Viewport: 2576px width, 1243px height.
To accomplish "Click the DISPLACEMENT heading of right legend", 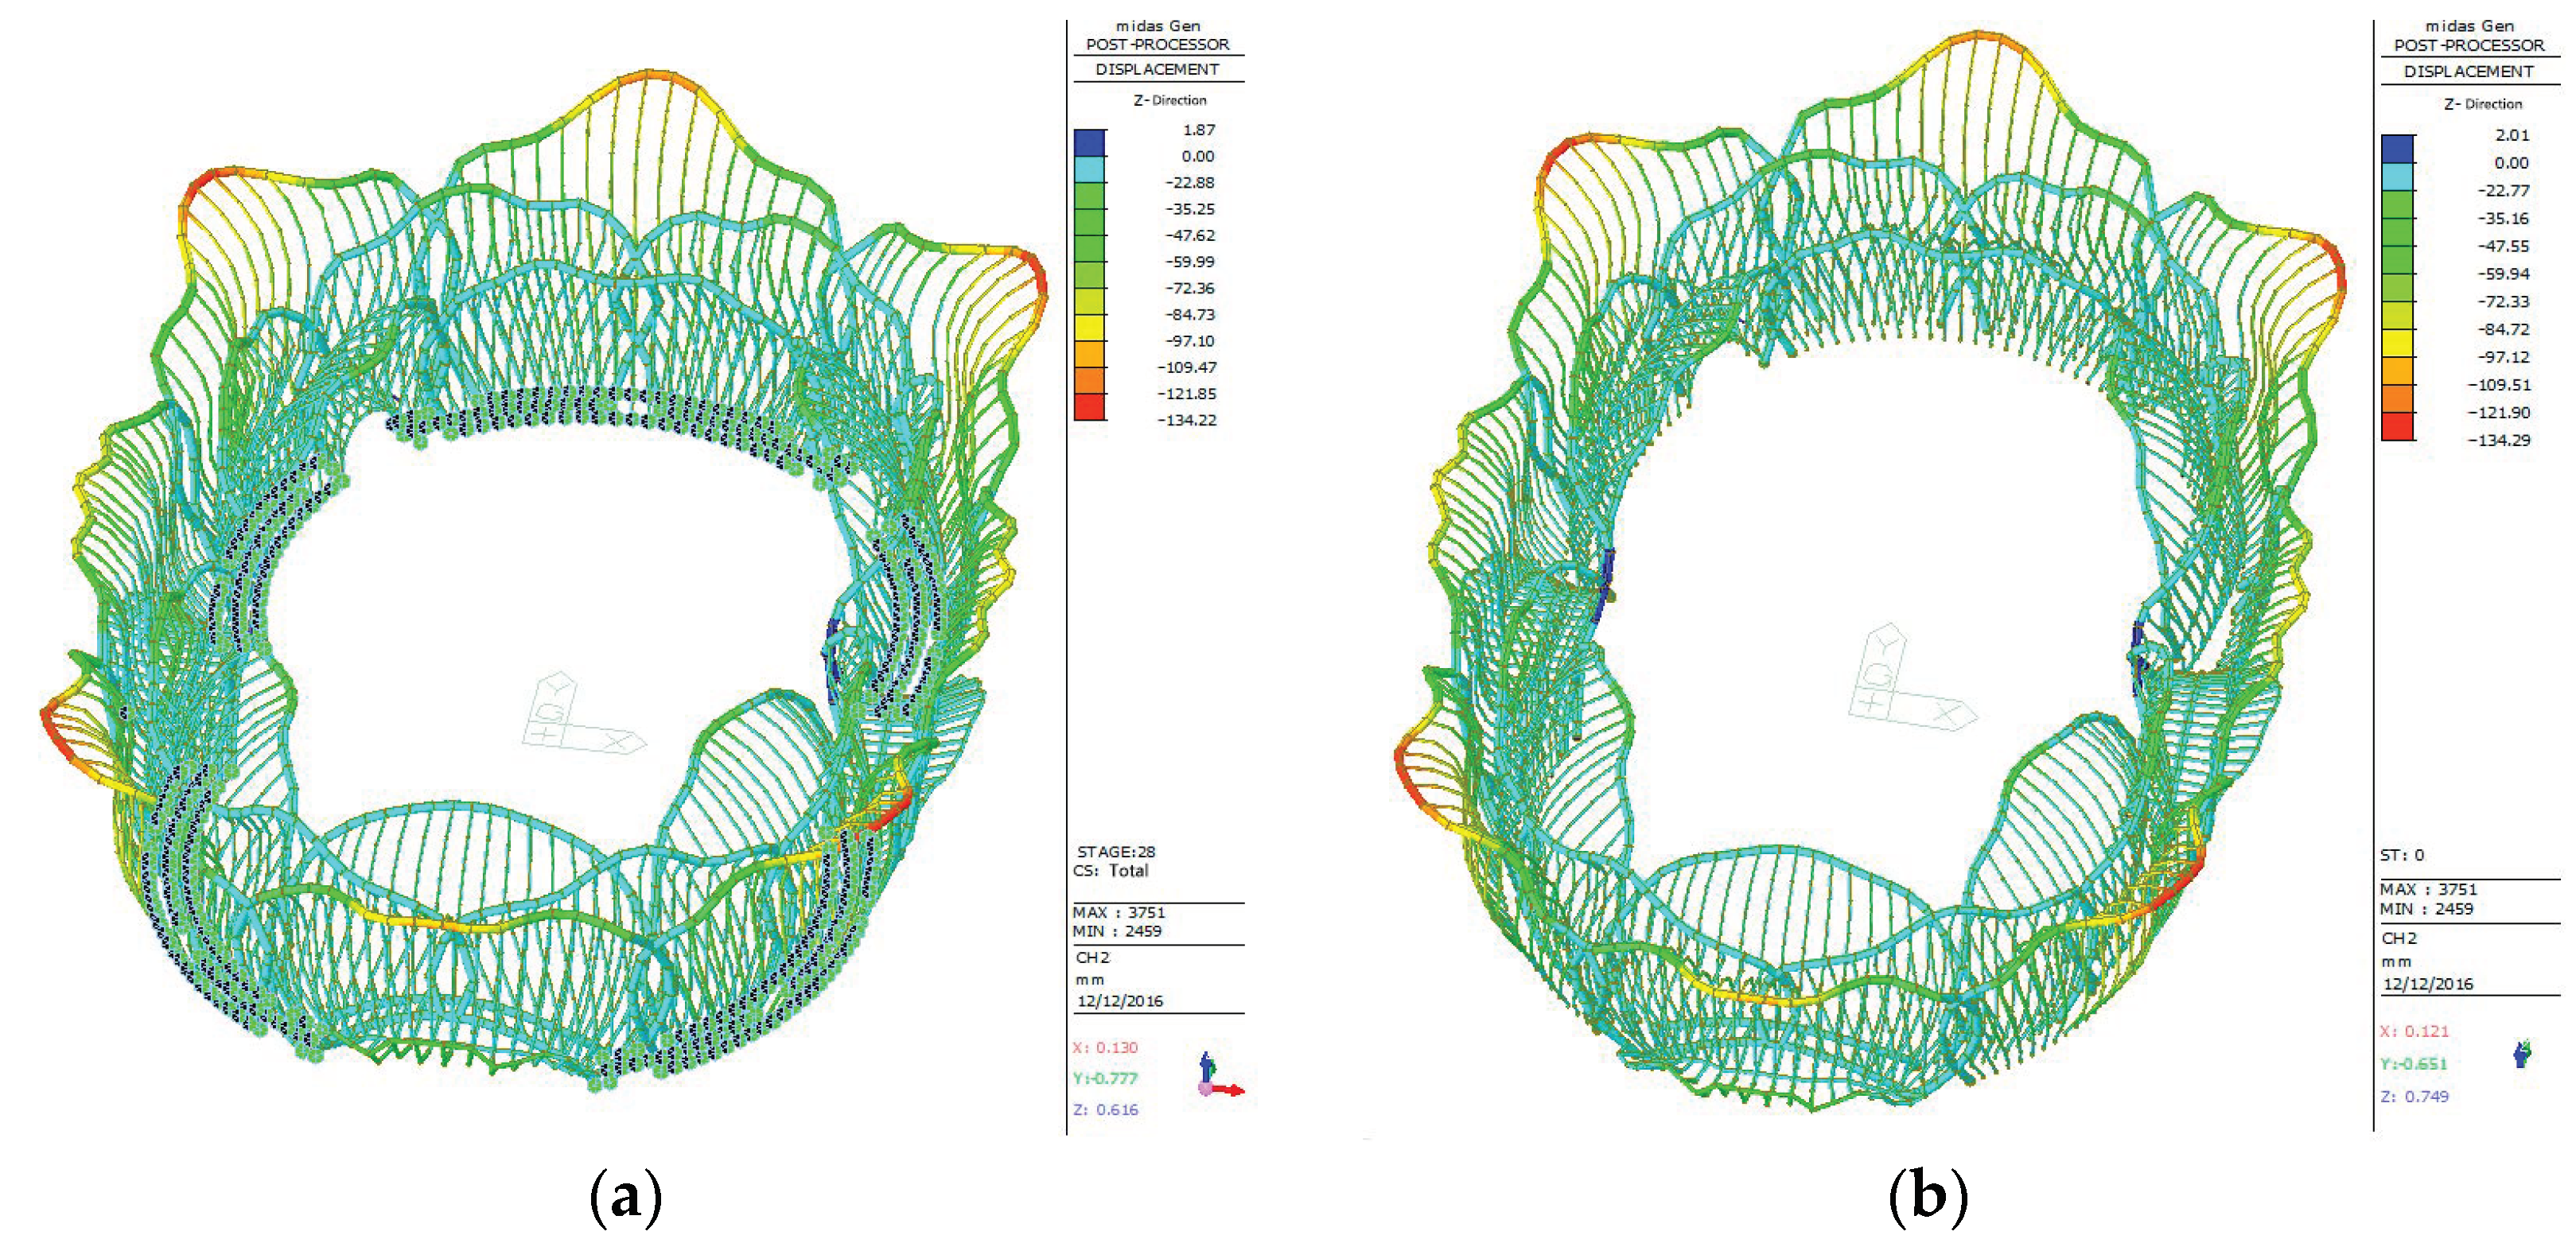I will [2468, 71].
